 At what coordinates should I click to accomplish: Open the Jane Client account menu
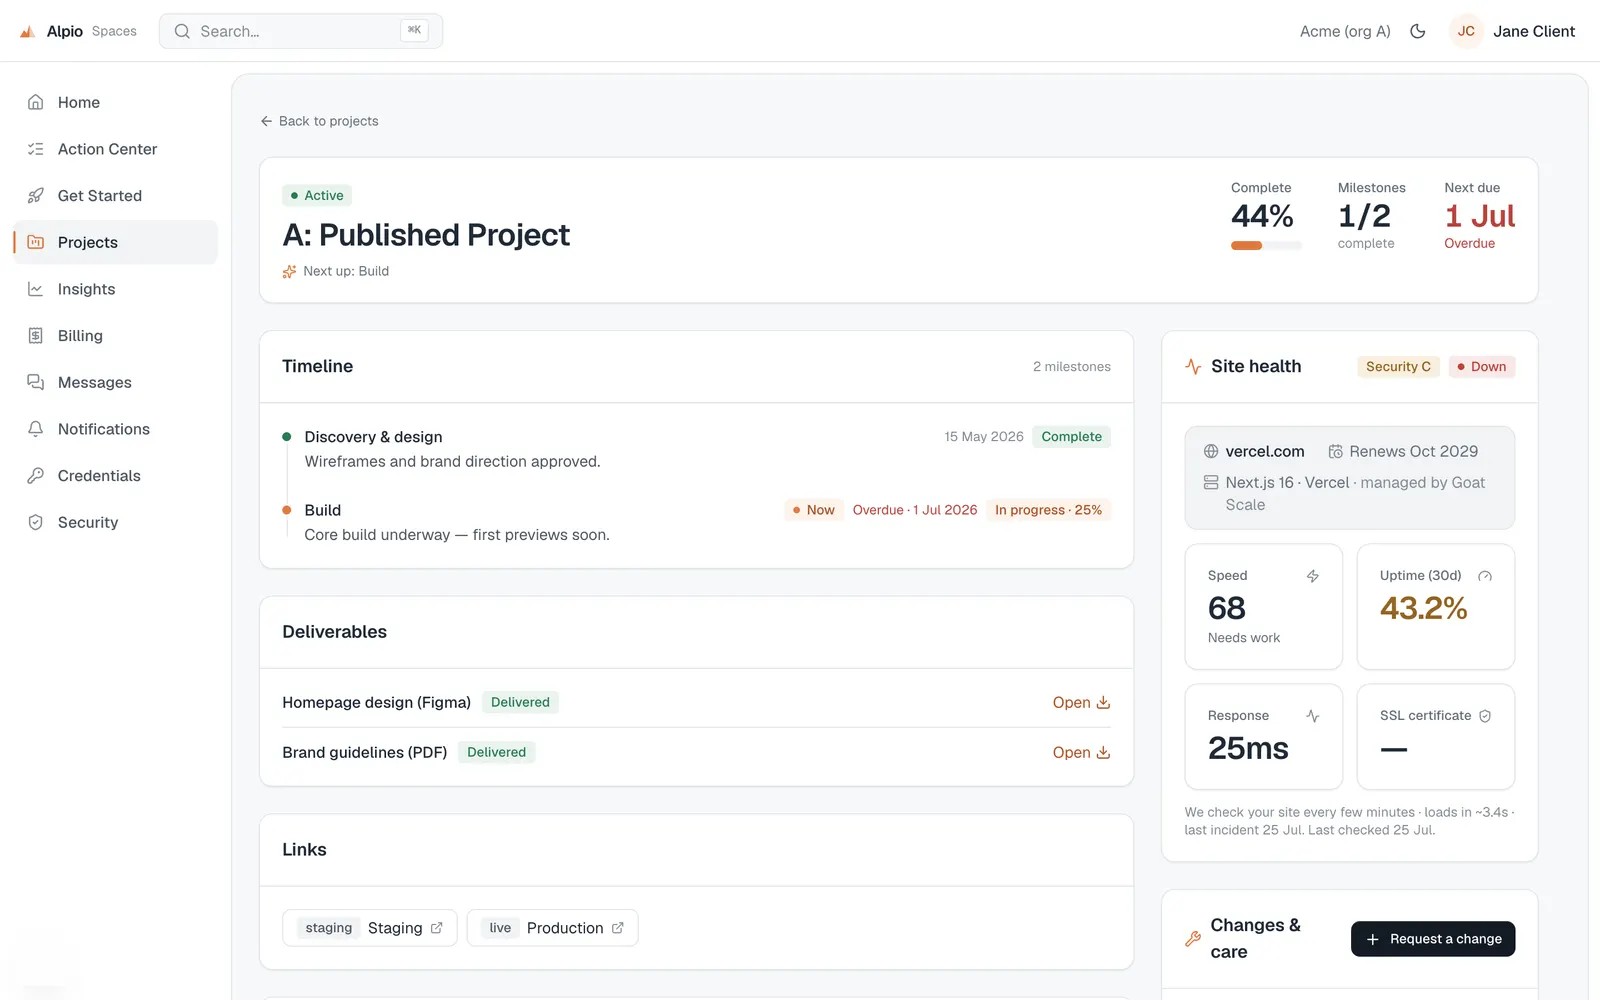pos(1513,31)
